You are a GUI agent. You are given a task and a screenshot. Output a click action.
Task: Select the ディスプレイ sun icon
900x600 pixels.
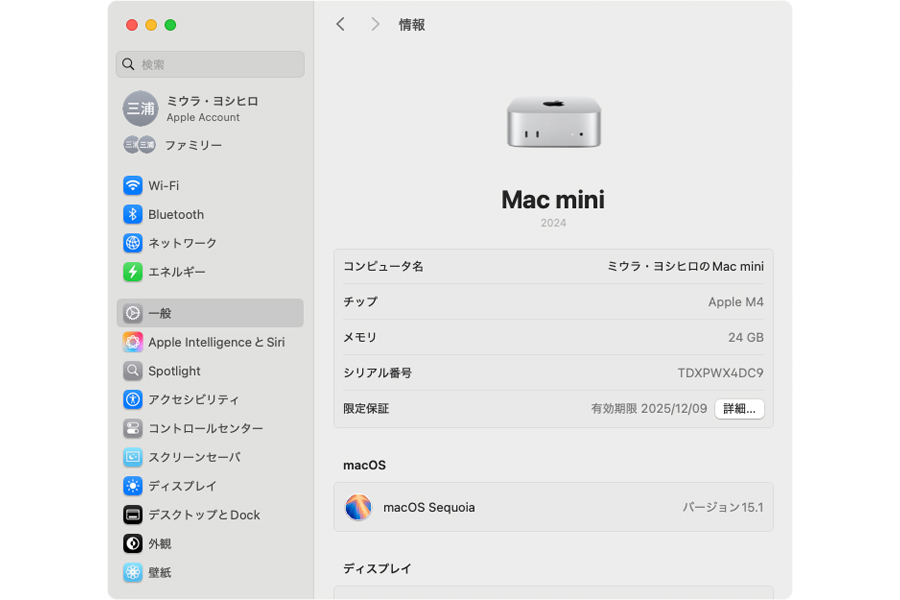click(x=133, y=486)
